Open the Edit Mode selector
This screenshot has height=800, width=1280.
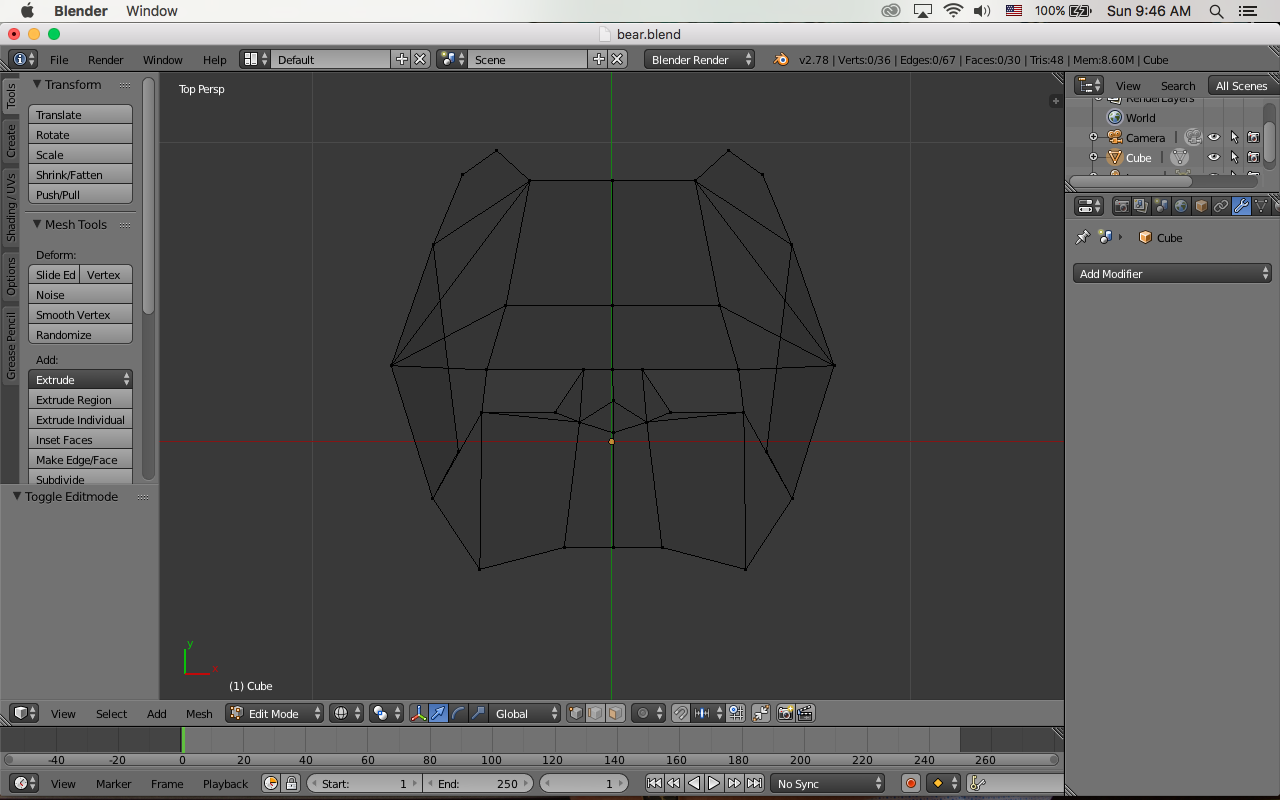pyautogui.click(x=275, y=713)
